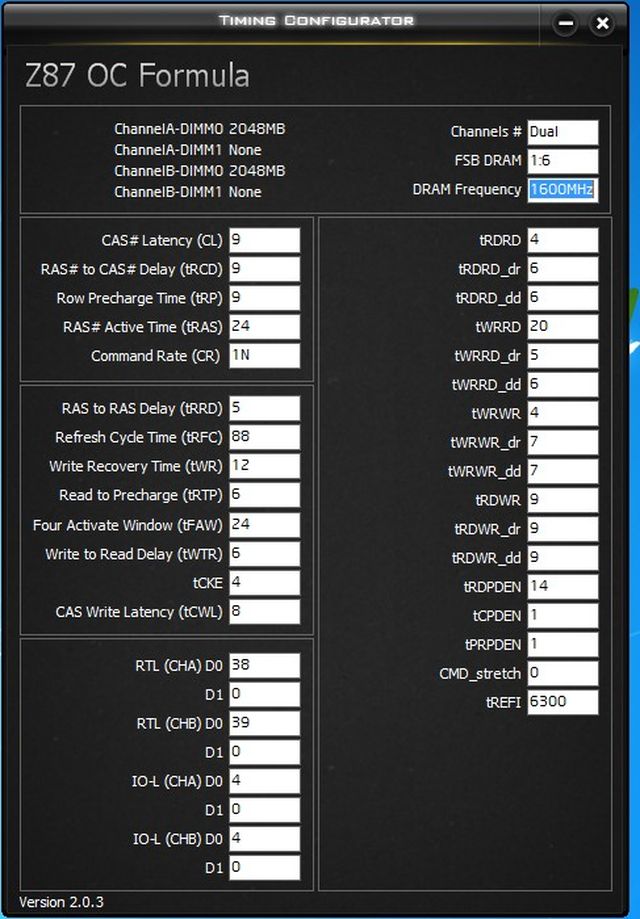Click the tRDPDEN value field
Image resolution: width=640 pixels, height=919 pixels.
(x=562, y=586)
